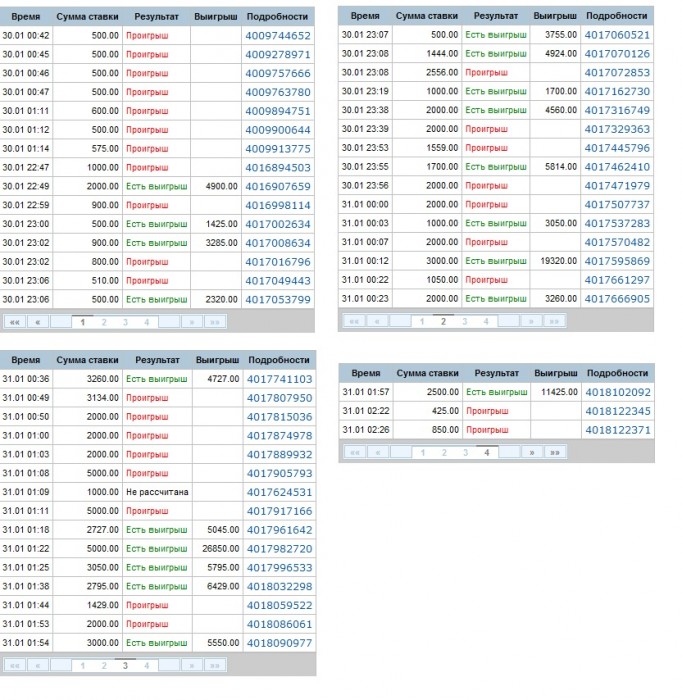The image size is (682, 700).
Task: Select page 2 in top-left table pager
Action: [104, 322]
